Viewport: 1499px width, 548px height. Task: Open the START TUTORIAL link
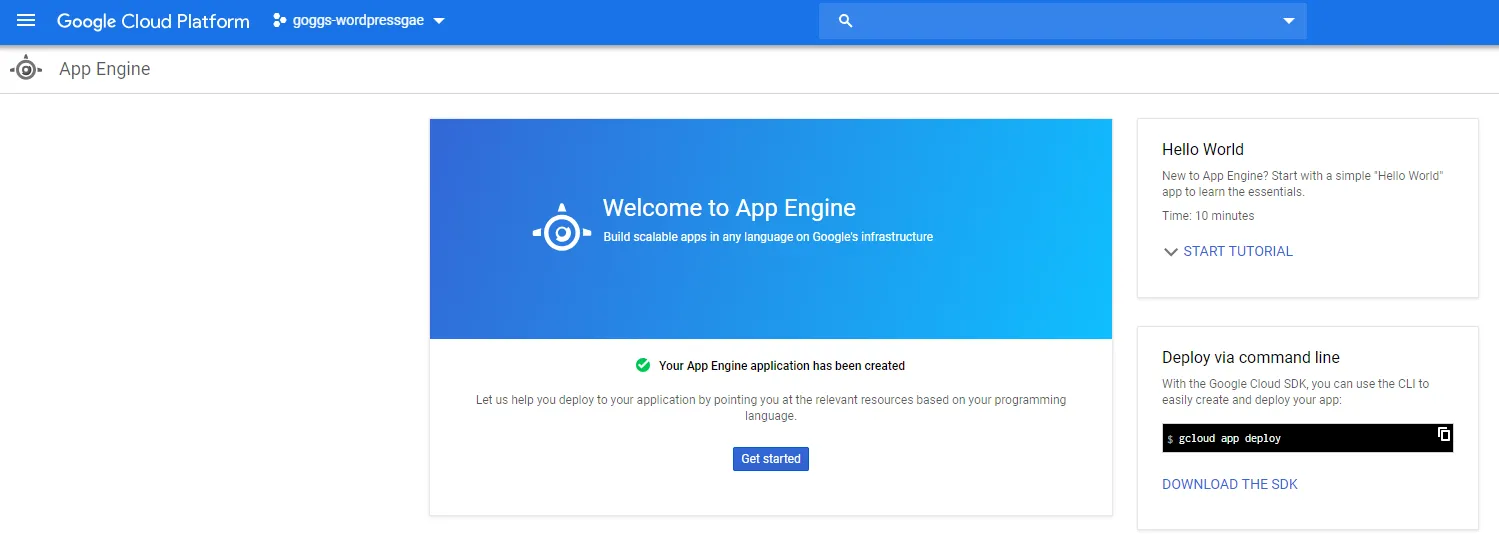point(1238,252)
